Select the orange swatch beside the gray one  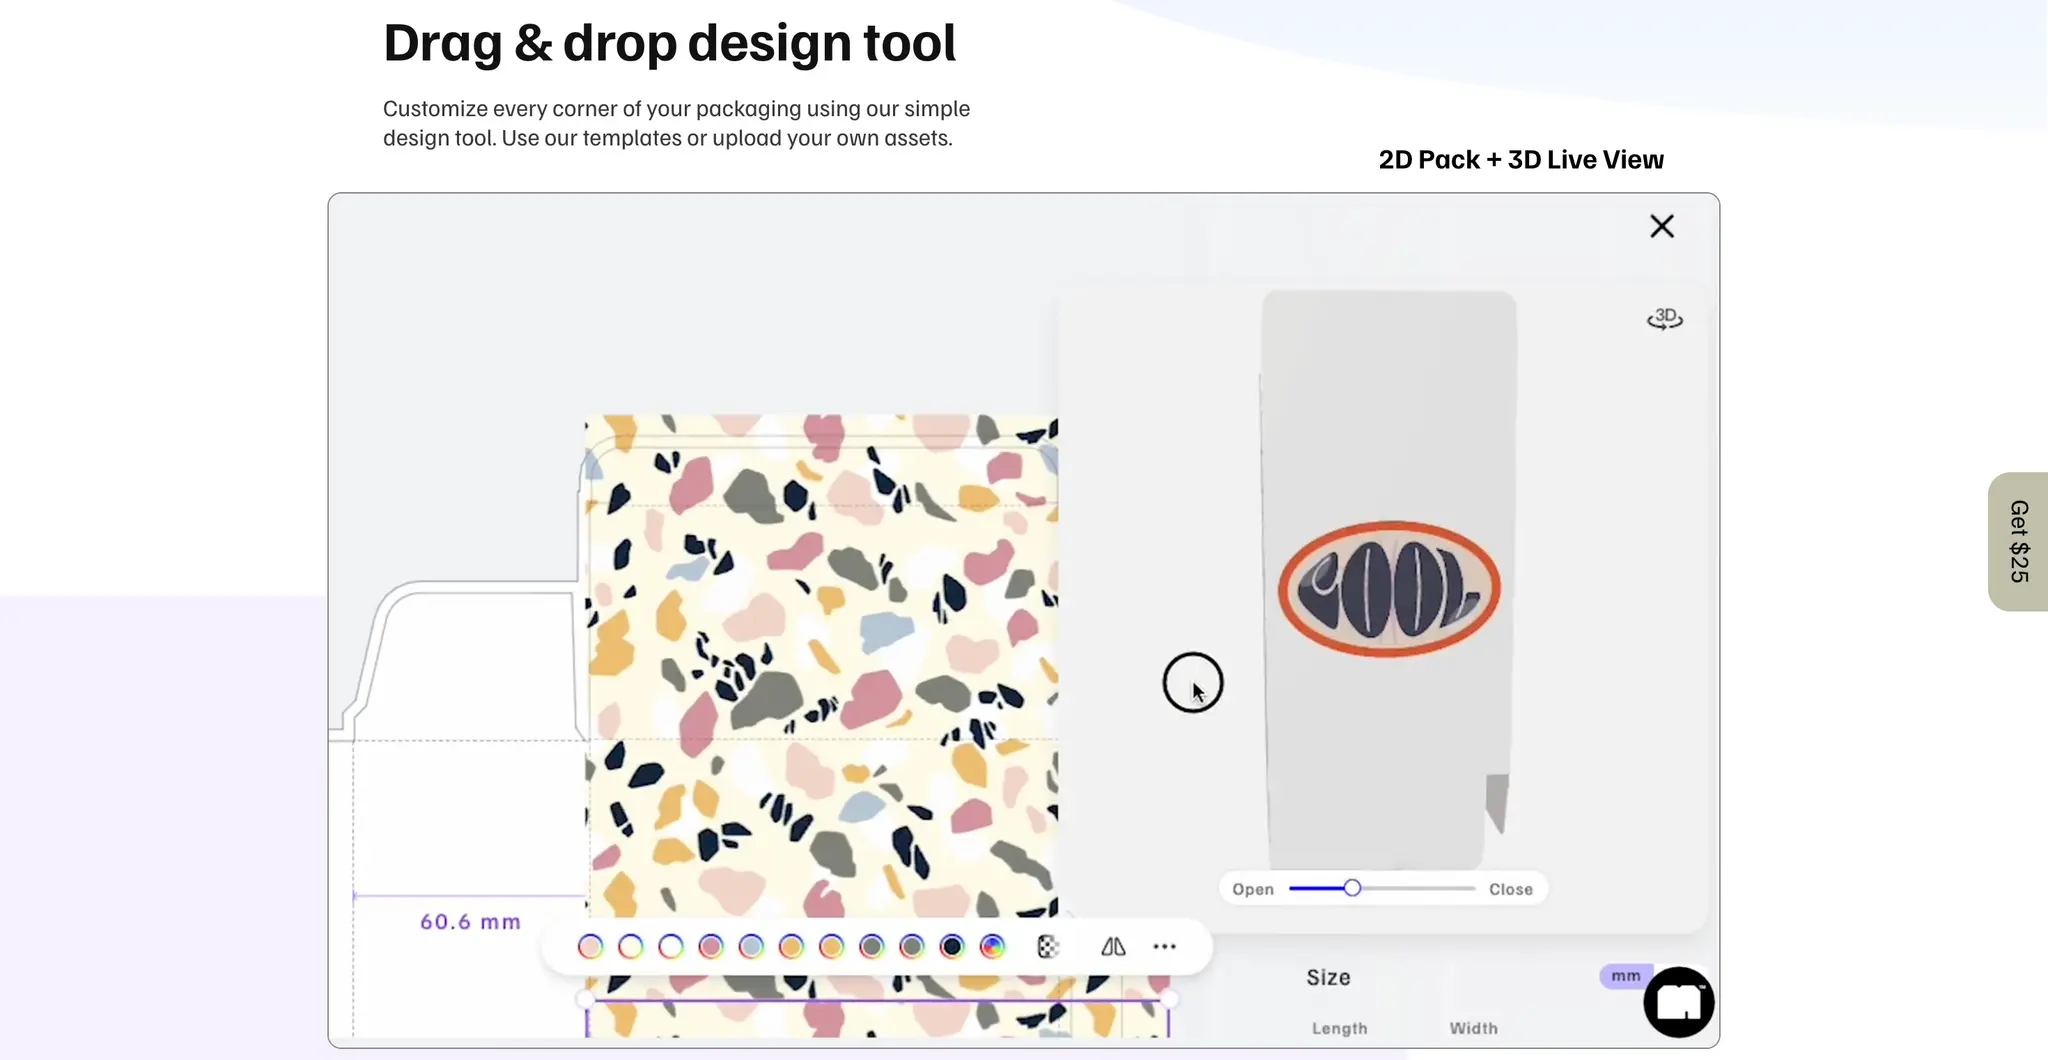click(831, 946)
